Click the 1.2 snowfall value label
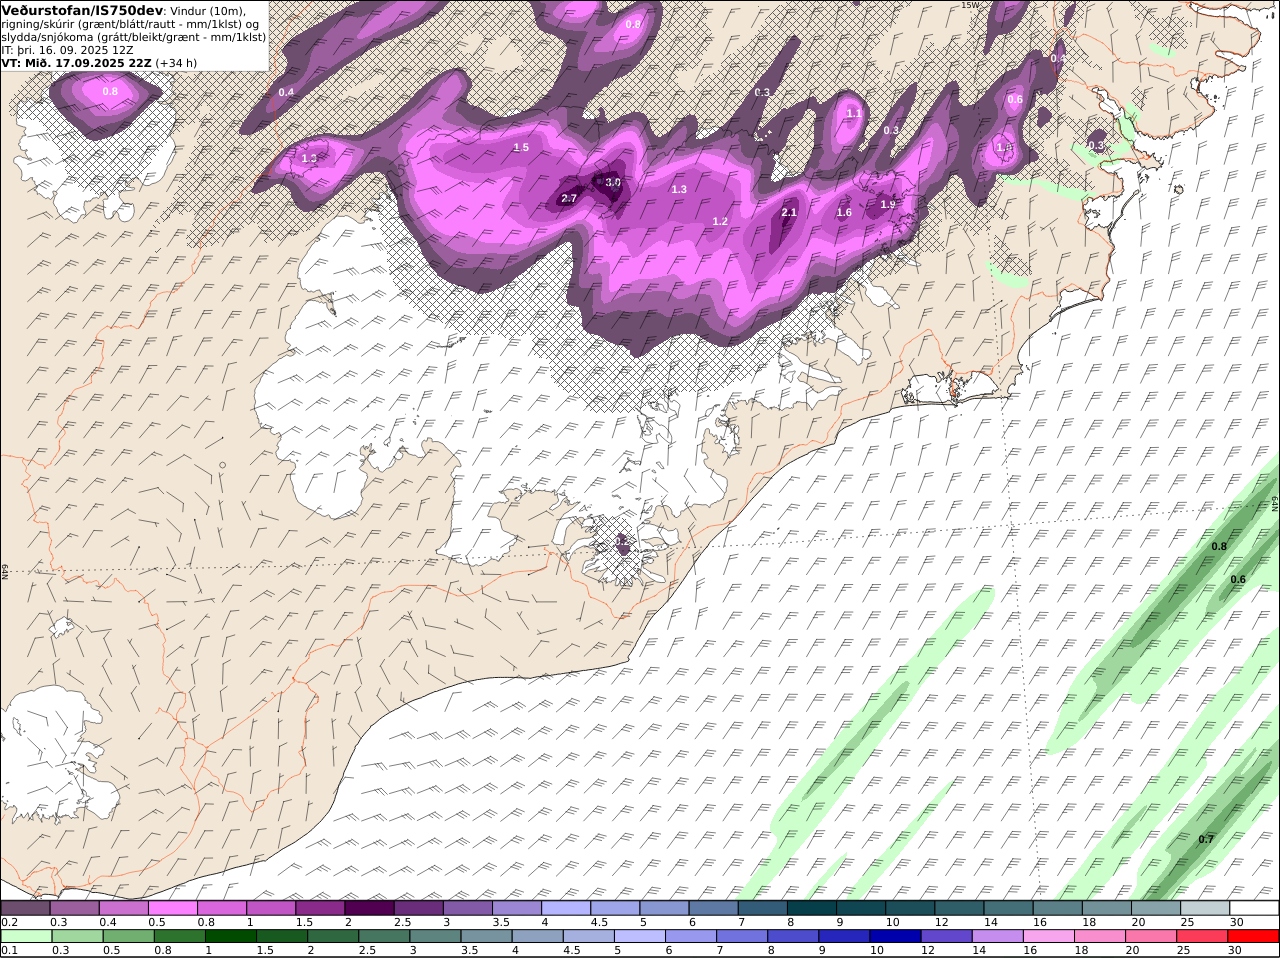Screen dimensions: 1280x958 [720, 221]
